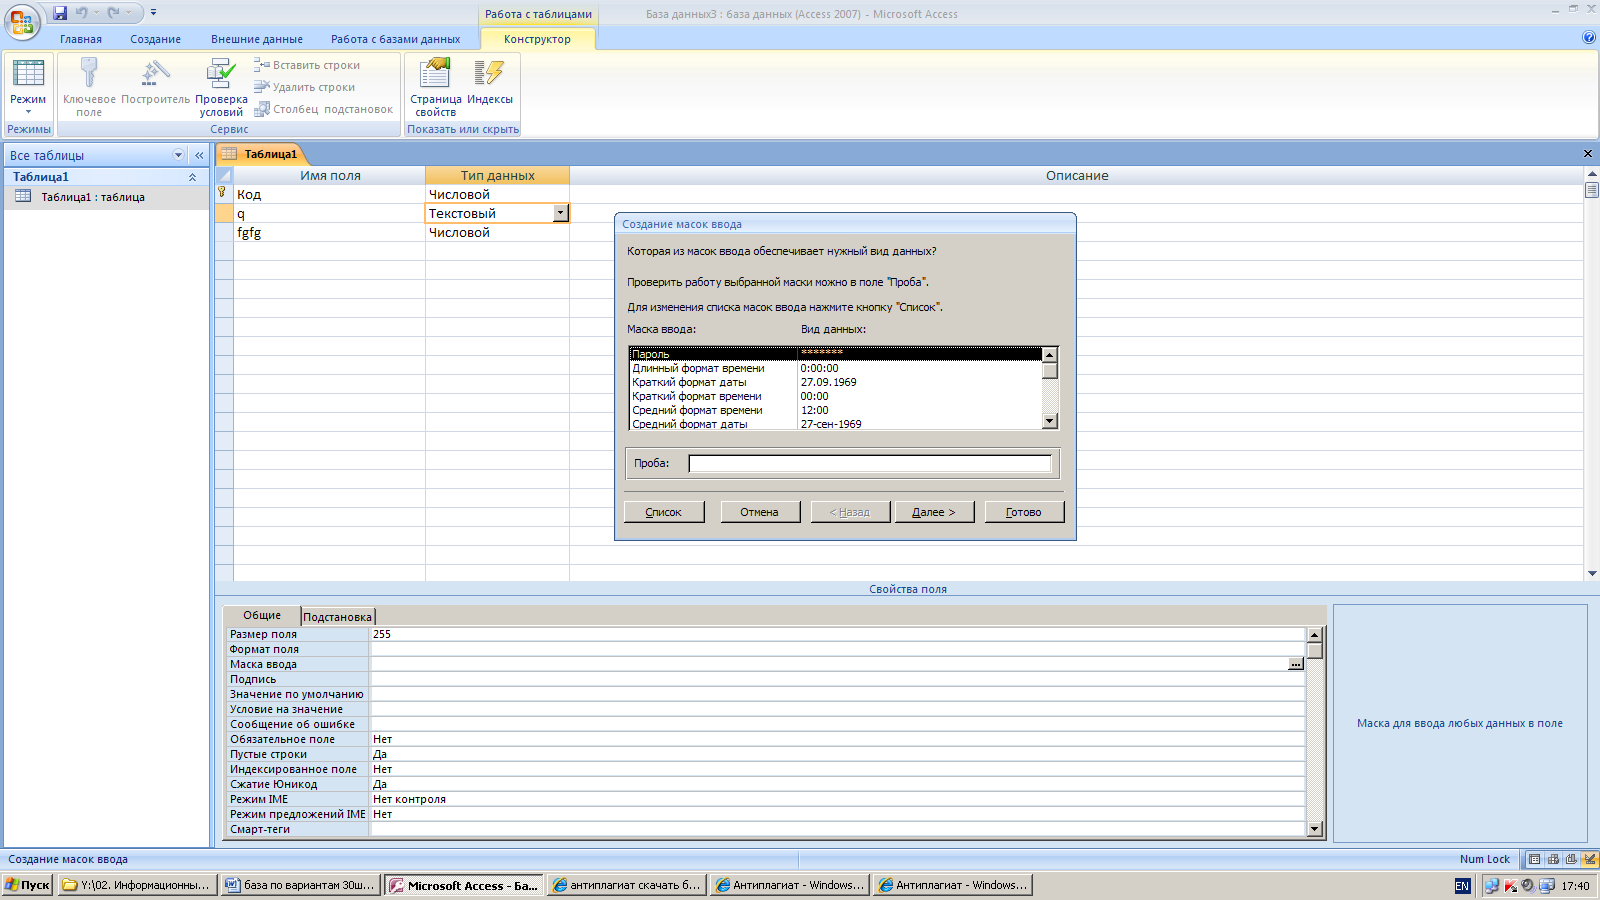
Task: Click the Проба test input field
Action: point(870,463)
